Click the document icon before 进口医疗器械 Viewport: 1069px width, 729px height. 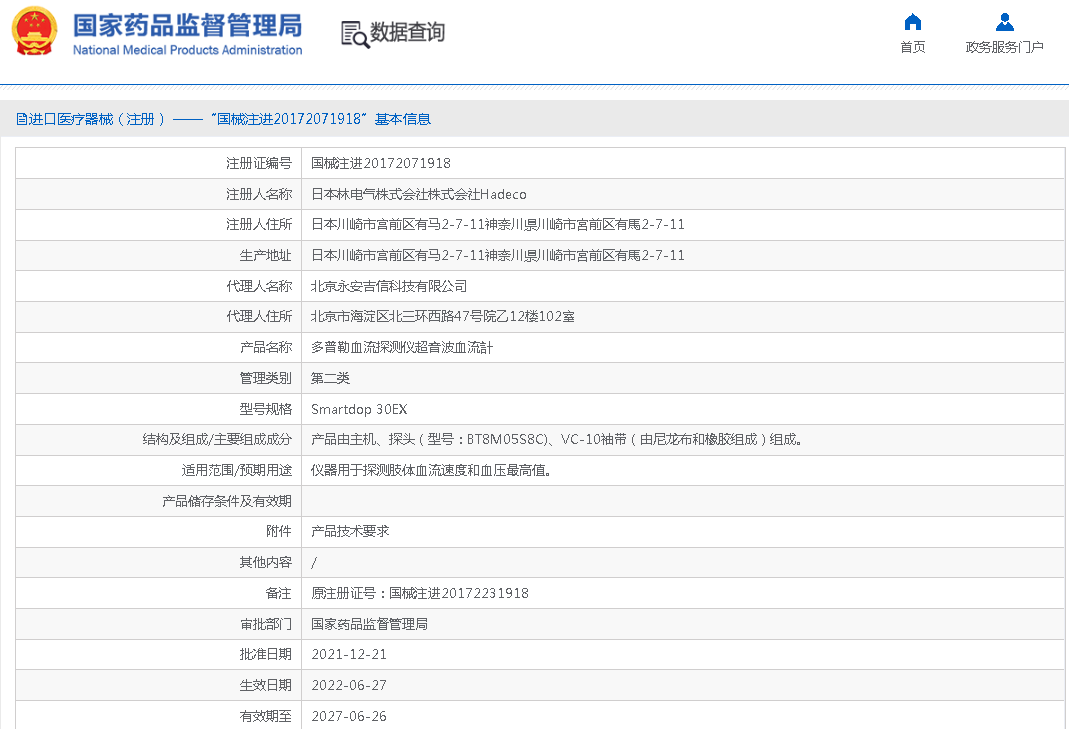click(x=21, y=119)
